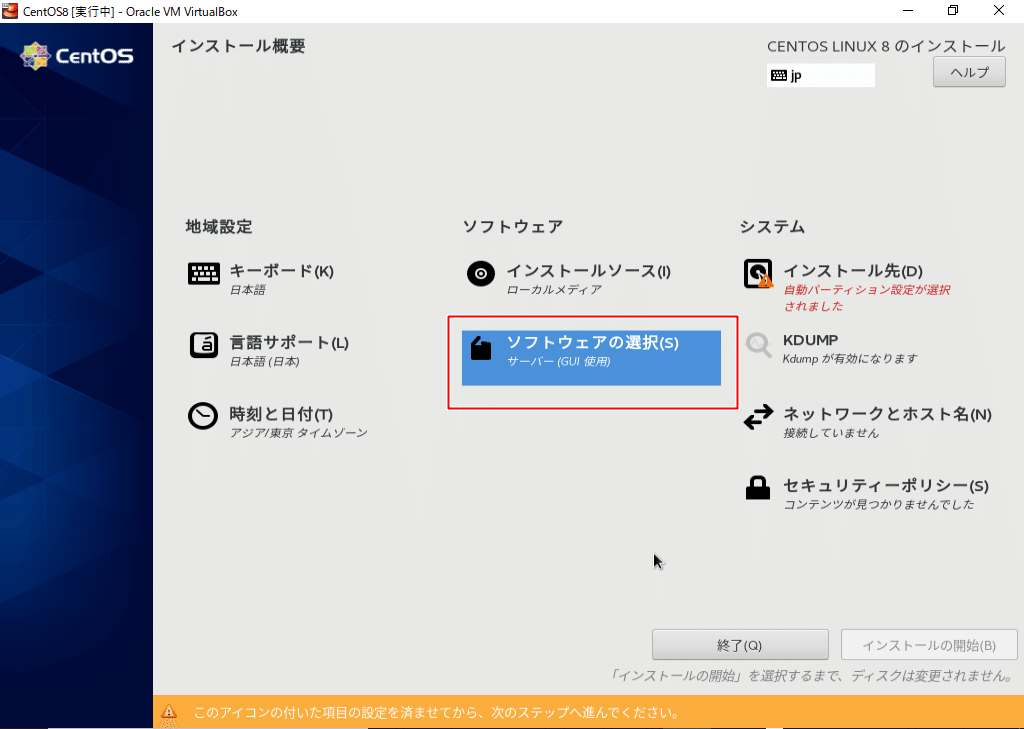This screenshot has width=1024, height=729.
Task: Open 時刻と日付(T) settings label
Action: point(281,414)
